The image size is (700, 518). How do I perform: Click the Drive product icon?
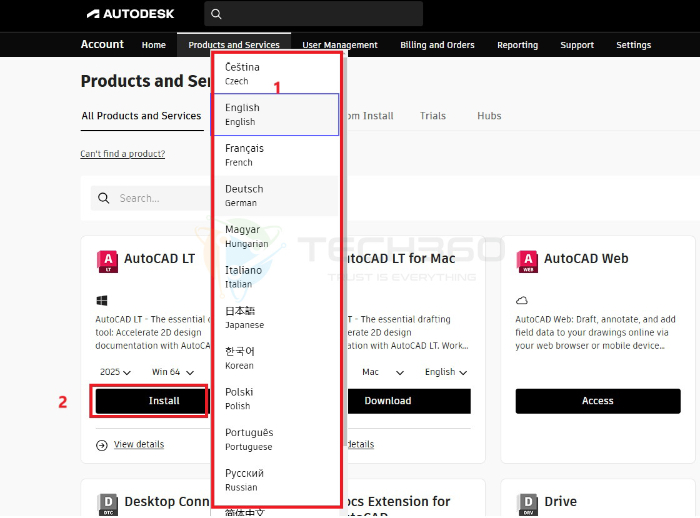(x=527, y=503)
